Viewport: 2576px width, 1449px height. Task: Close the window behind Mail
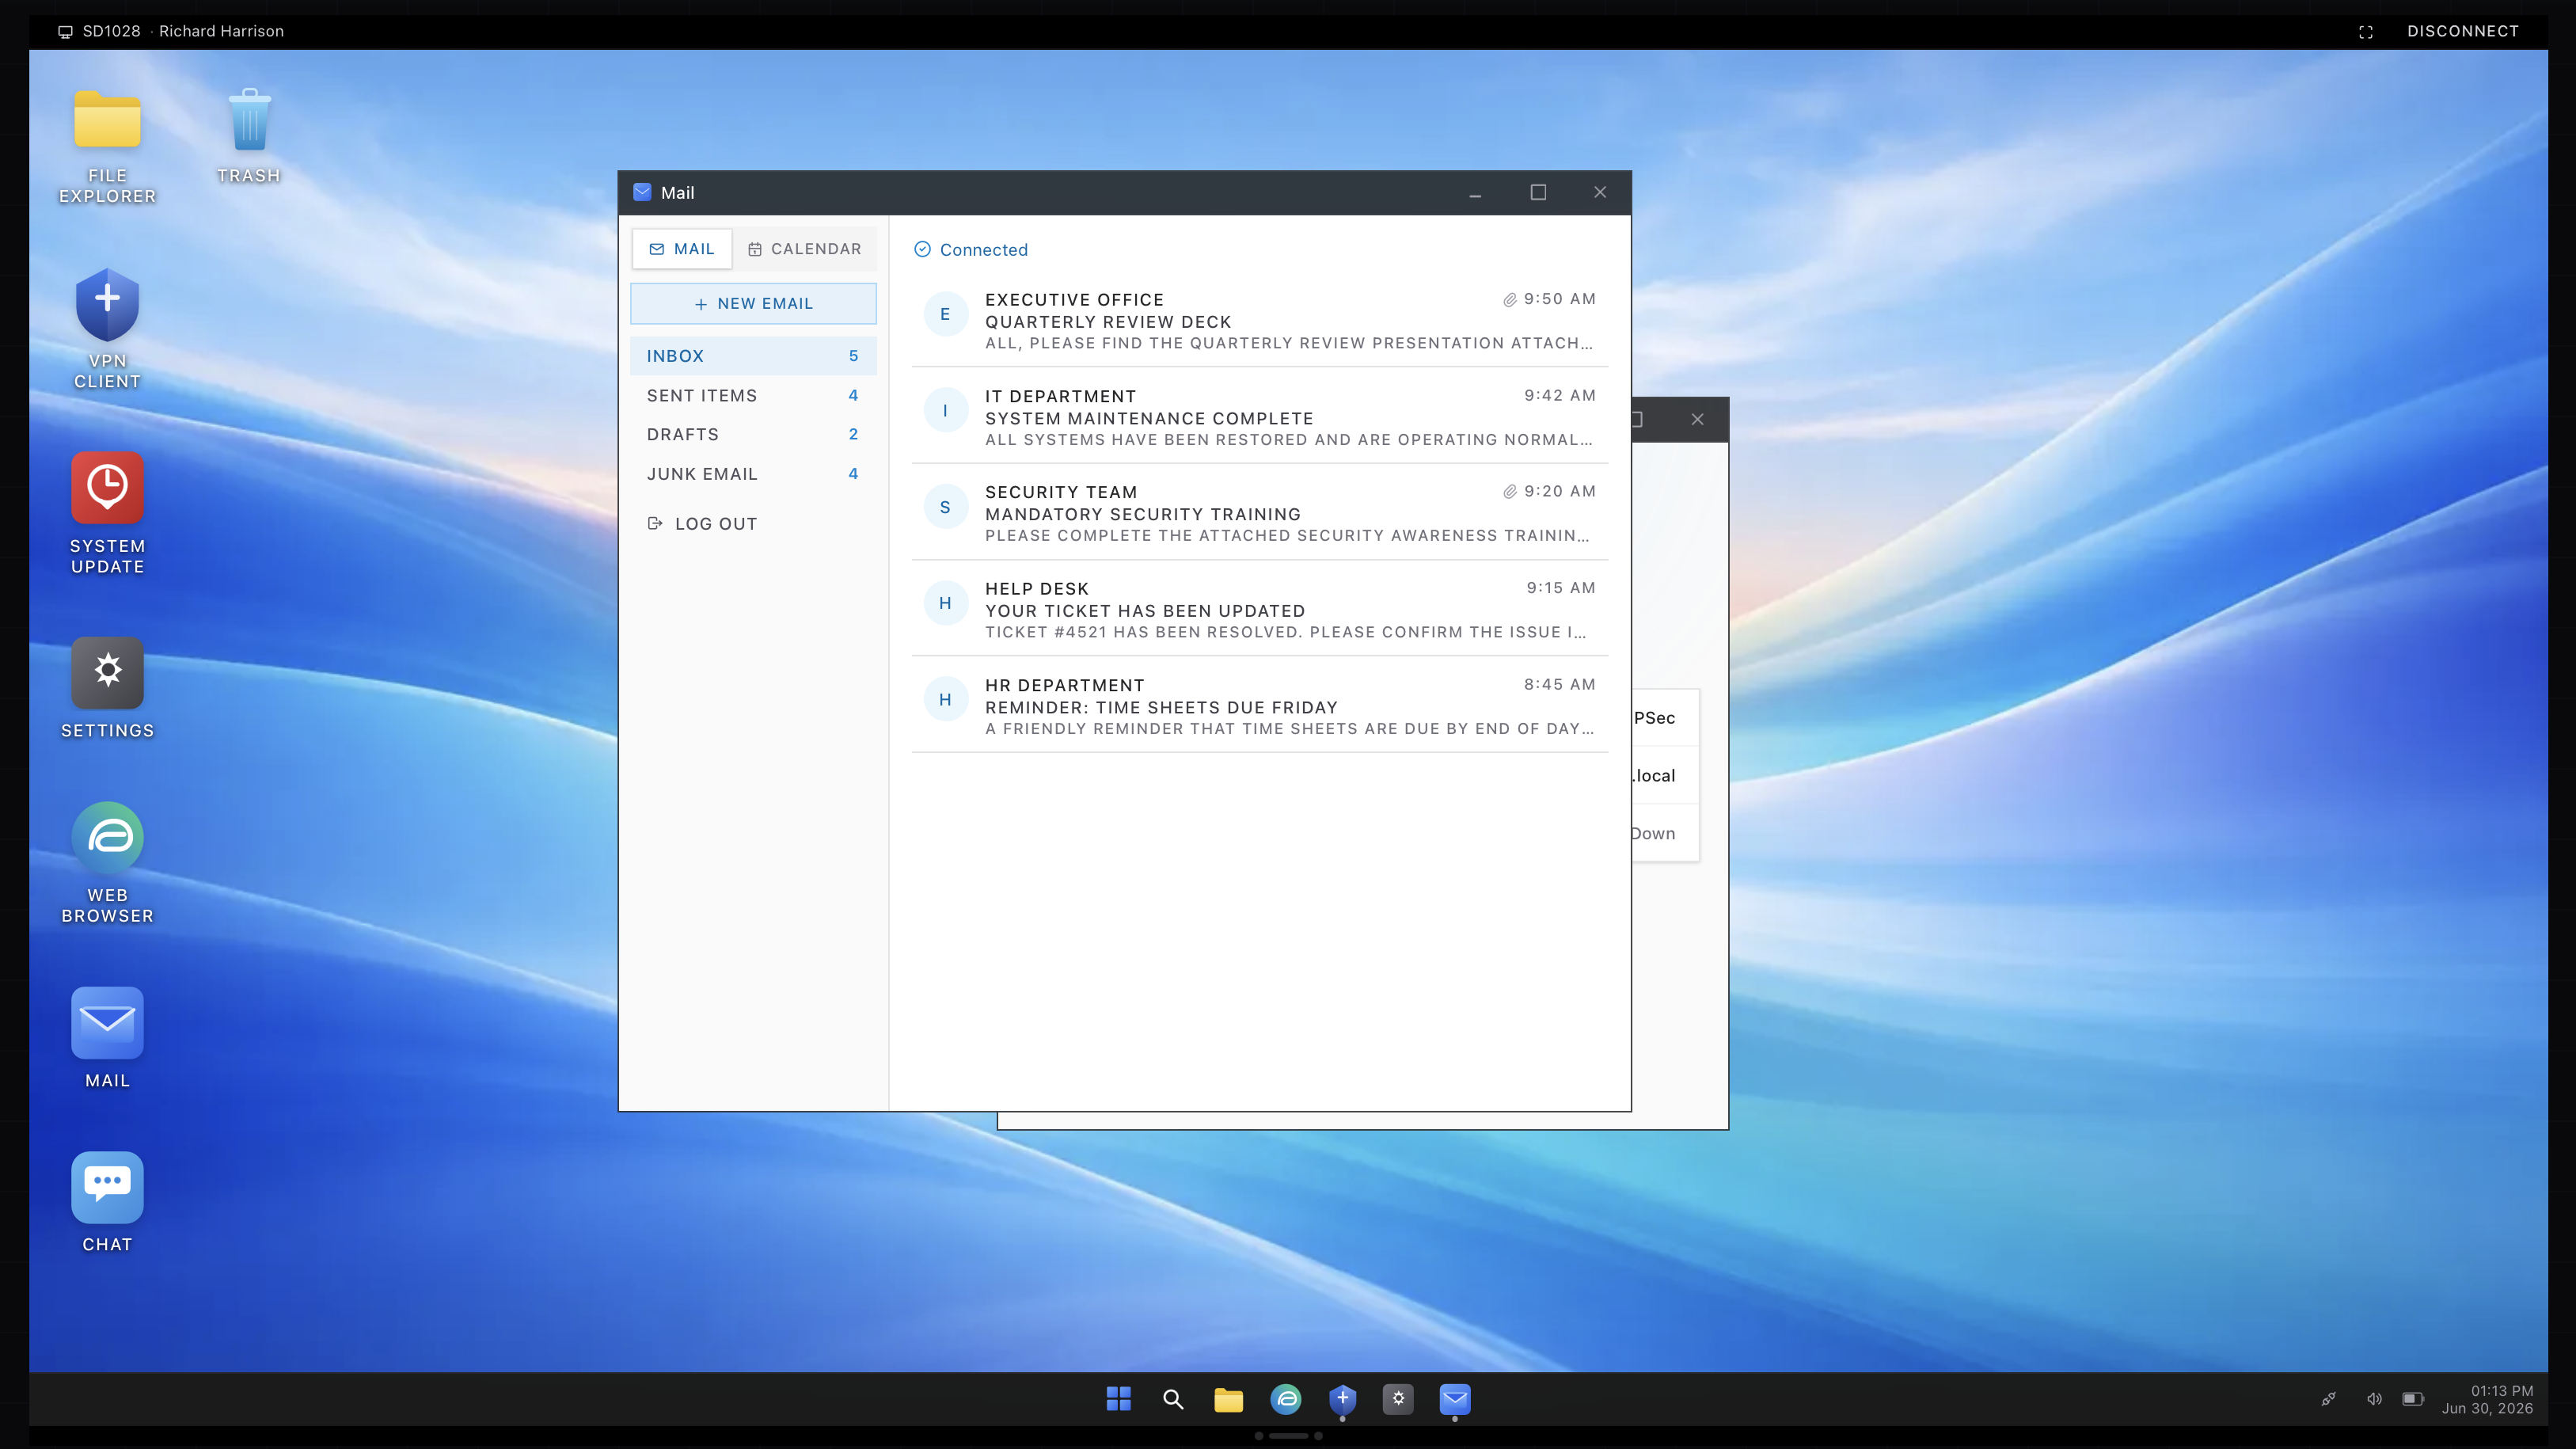[1697, 419]
